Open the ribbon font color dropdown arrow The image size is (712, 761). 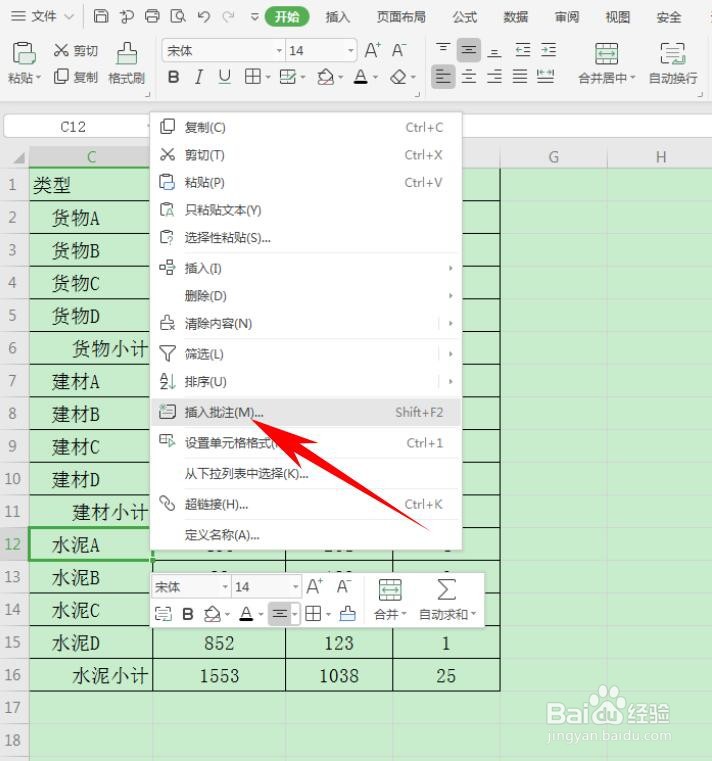[375, 77]
